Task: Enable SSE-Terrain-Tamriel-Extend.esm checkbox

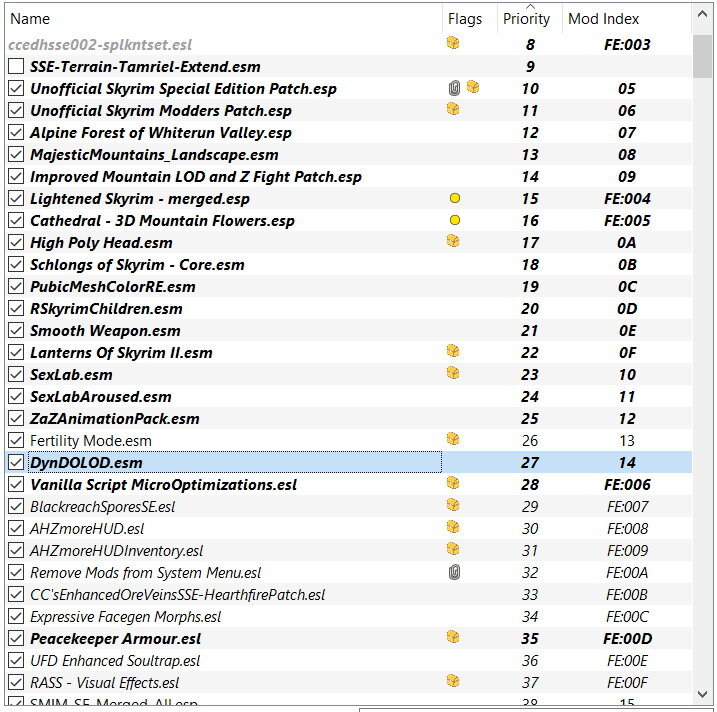Action: coord(16,66)
